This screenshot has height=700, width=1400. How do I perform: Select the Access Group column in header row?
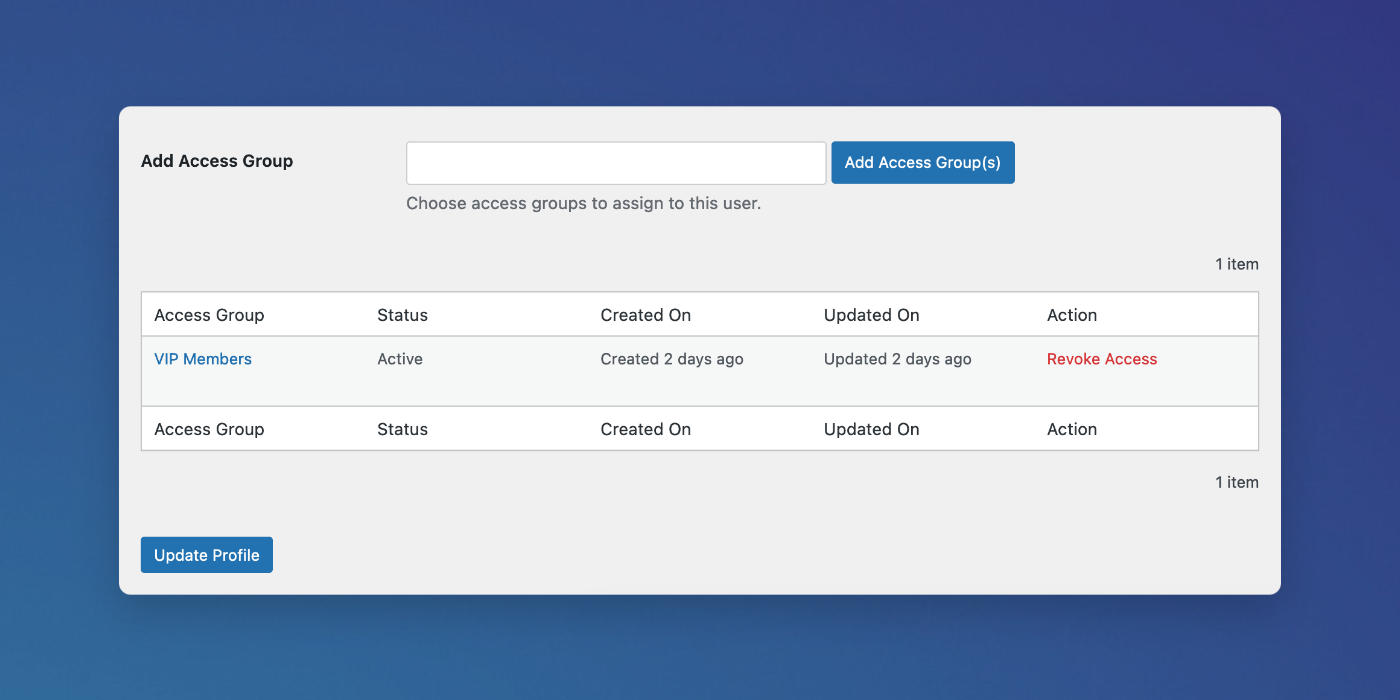[209, 315]
